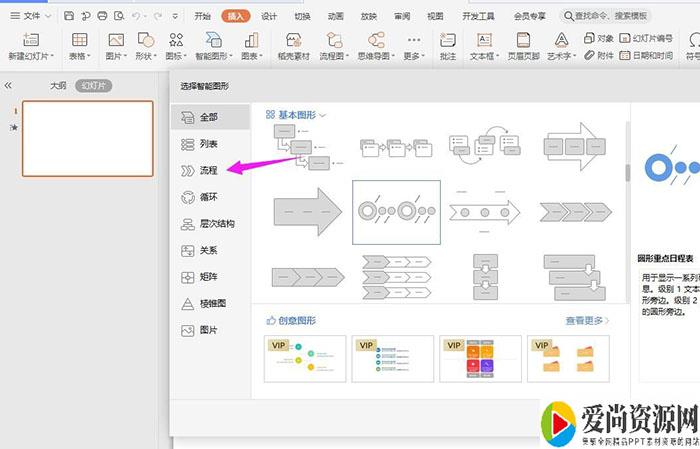Open the 稻壳素材 materials icon
Viewport: 700px width, 449px height.
click(293, 43)
